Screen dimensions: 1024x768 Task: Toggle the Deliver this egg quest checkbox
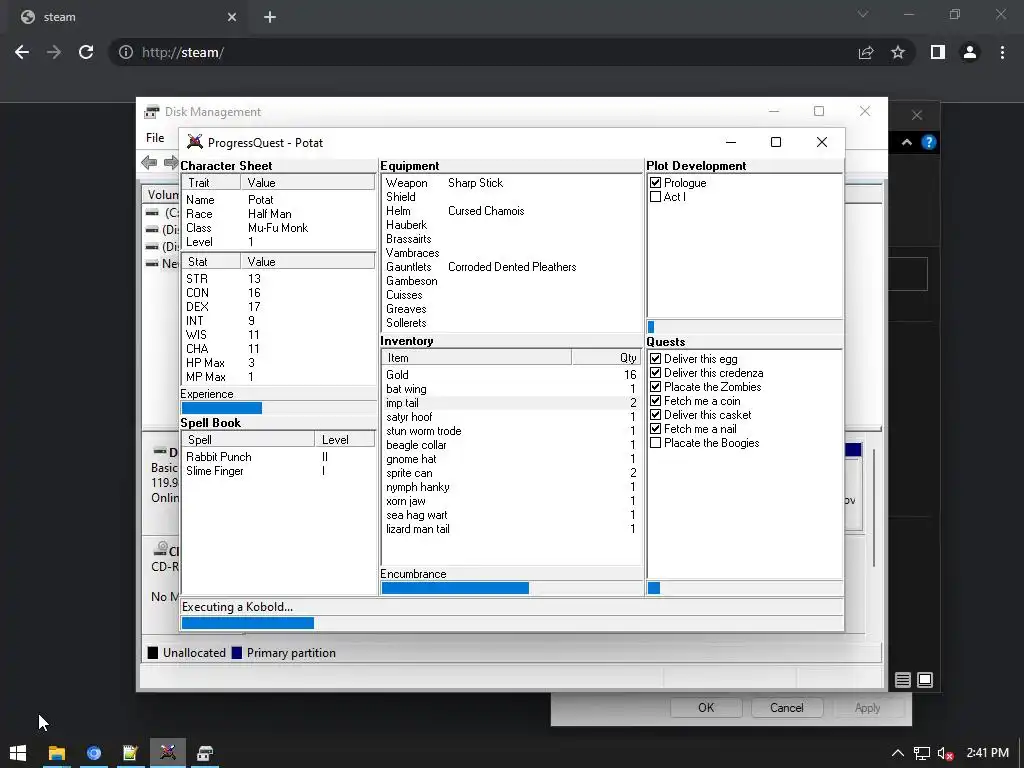pos(656,359)
